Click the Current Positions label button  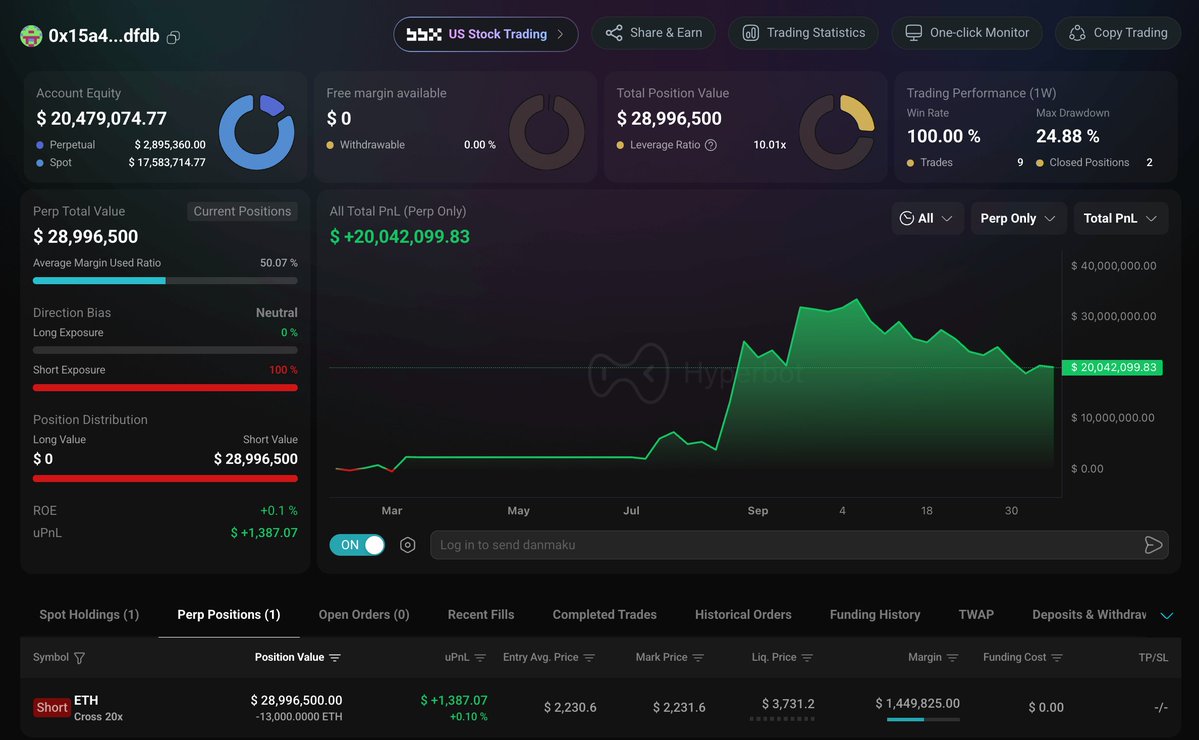tap(242, 212)
